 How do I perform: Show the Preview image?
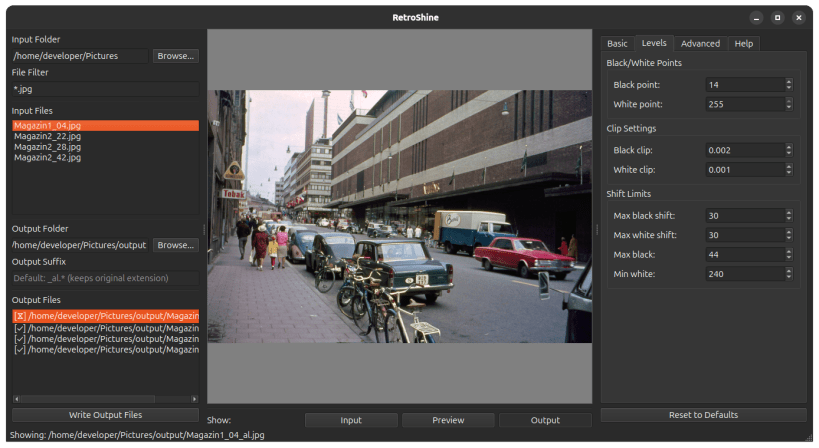[448, 420]
